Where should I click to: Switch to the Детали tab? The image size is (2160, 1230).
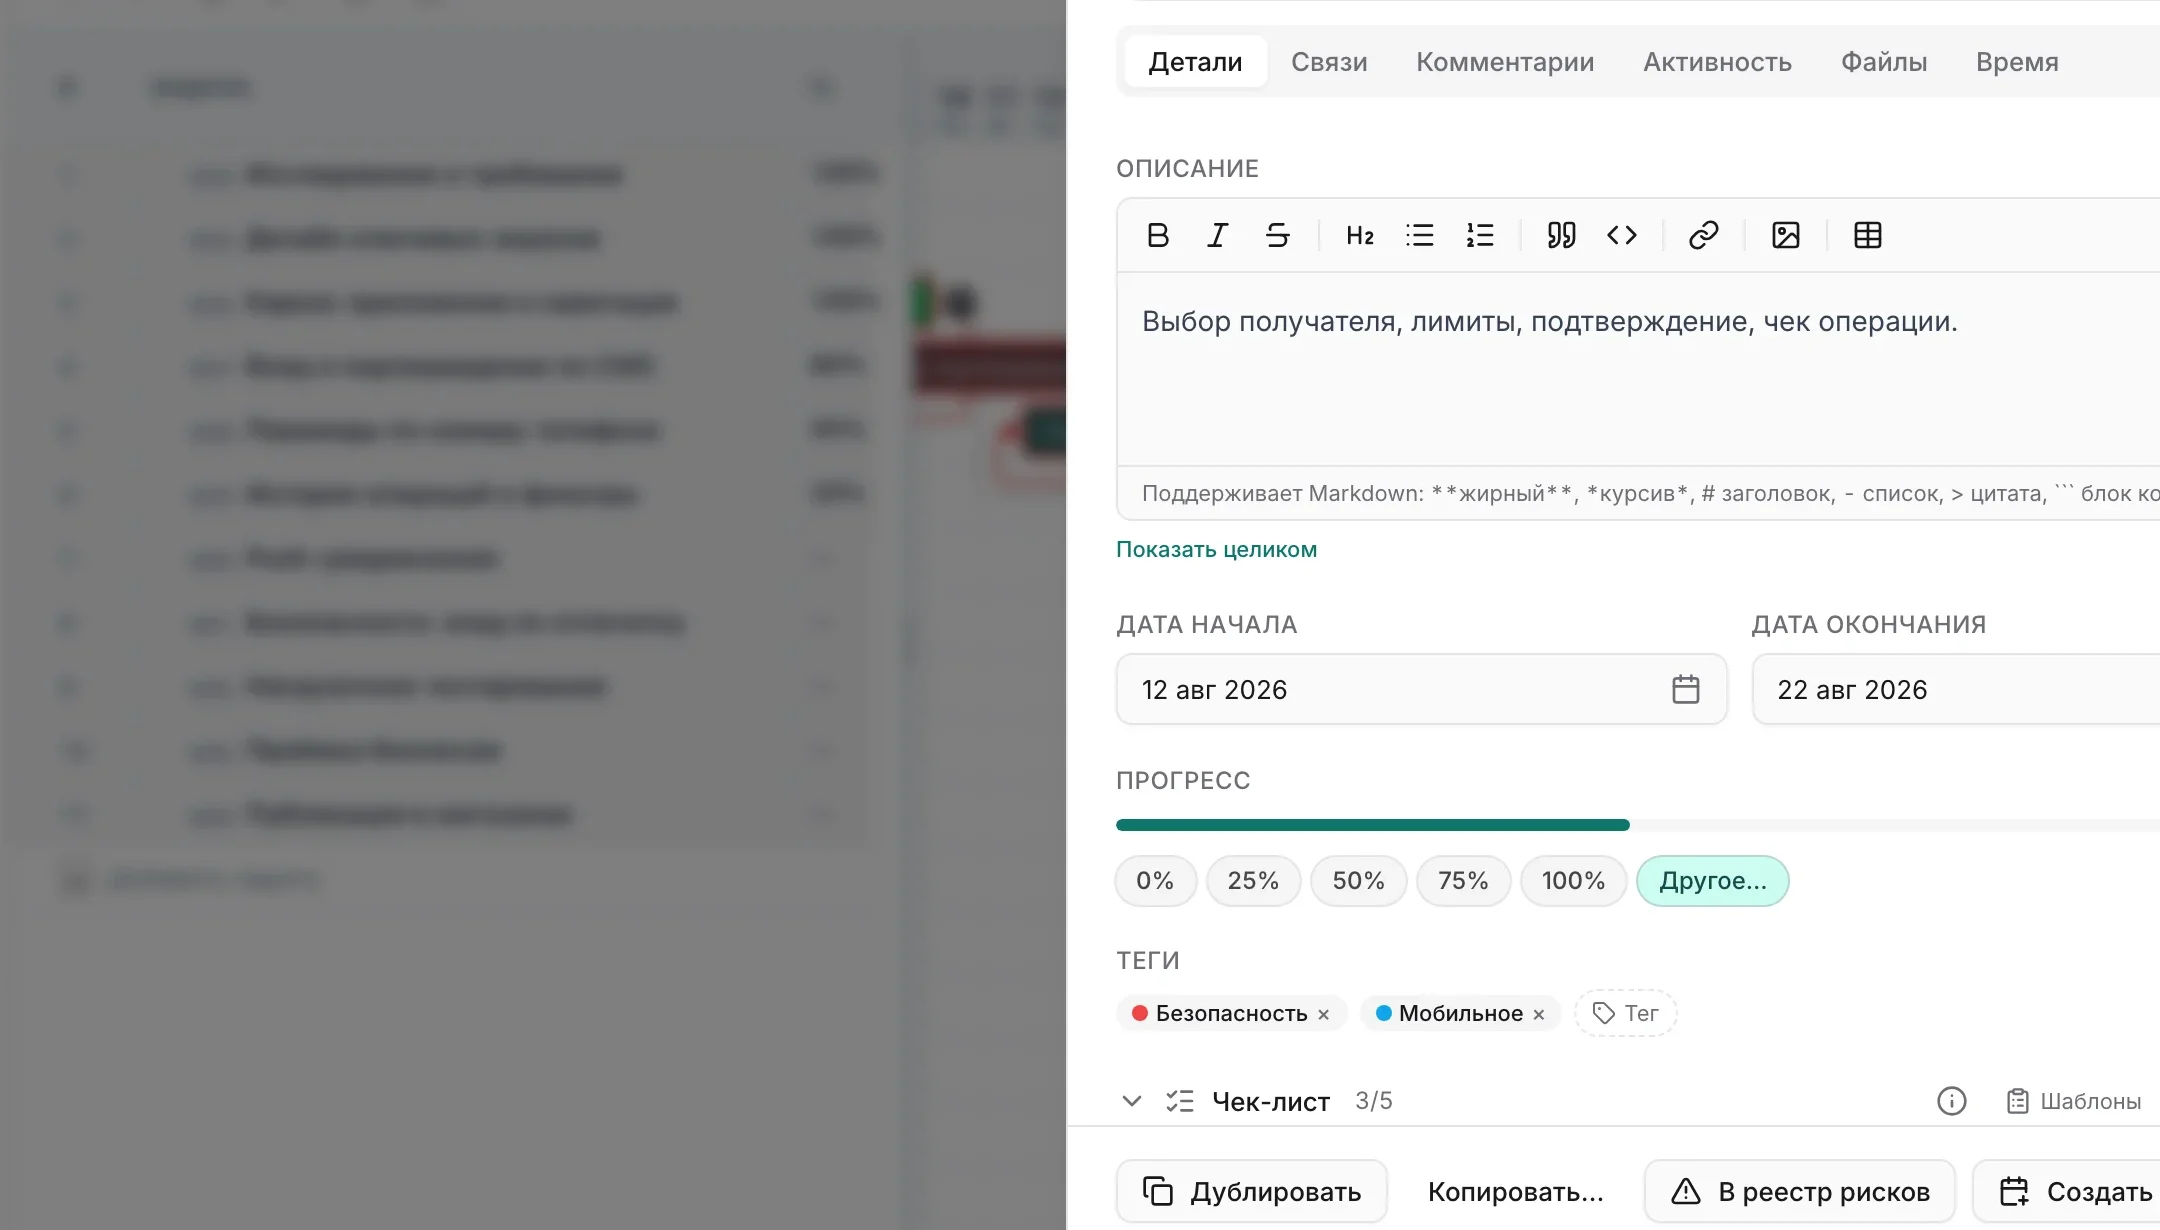coord(1196,62)
